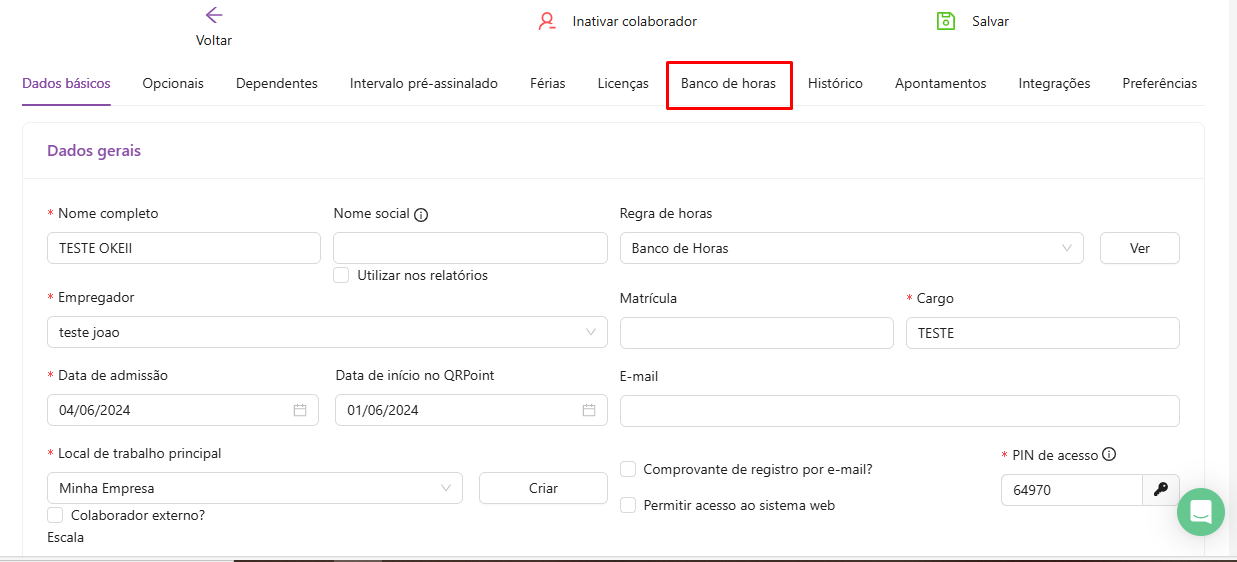Image resolution: width=1237 pixels, height=562 pixels.
Task: Open calendar icon in Data de admissão
Action: [x=300, y=410]
